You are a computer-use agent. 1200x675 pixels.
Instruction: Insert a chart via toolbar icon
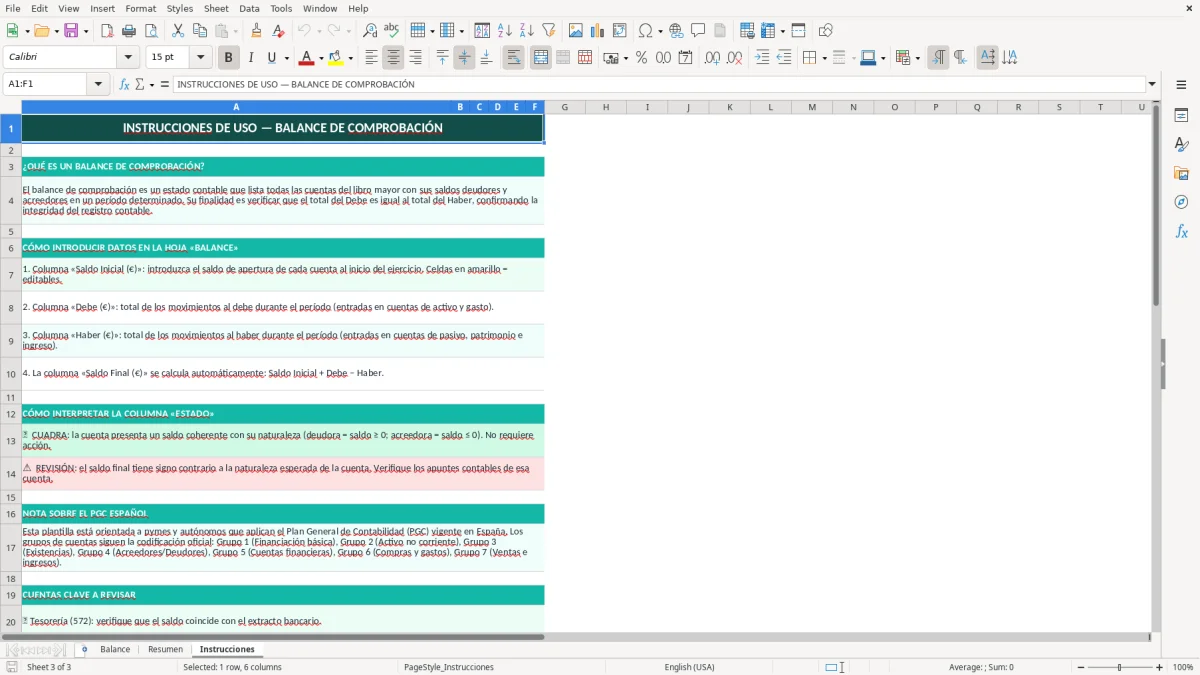click(598, 31)
